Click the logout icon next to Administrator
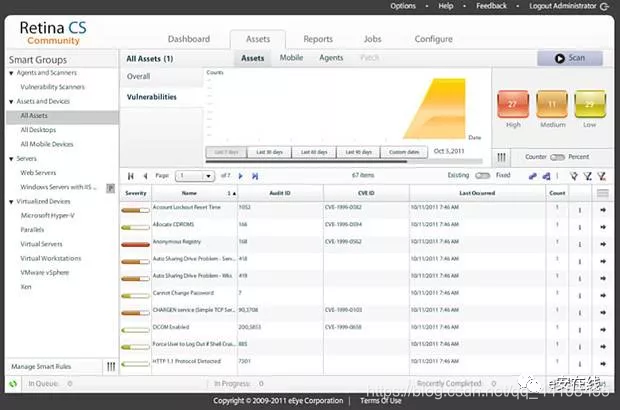The image size is (620, 410). click(604, 6)
